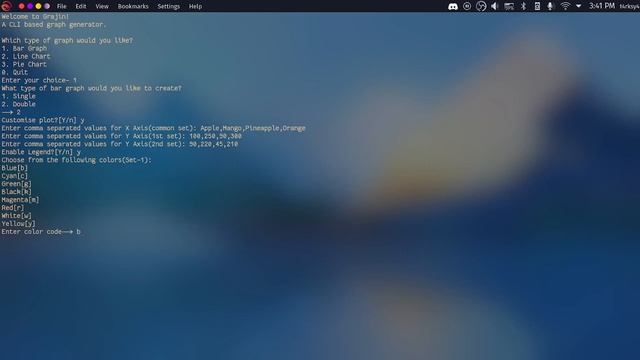Click the yellow window control button
640x360 pixels.
tap(38, 6)
